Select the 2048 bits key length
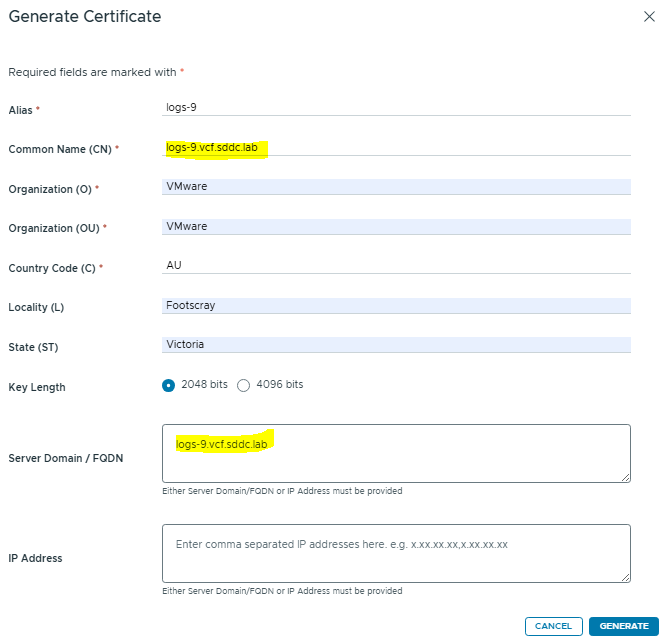Image resolution: width=672 pixels, height=643 pixels. [x=168, y=385]
